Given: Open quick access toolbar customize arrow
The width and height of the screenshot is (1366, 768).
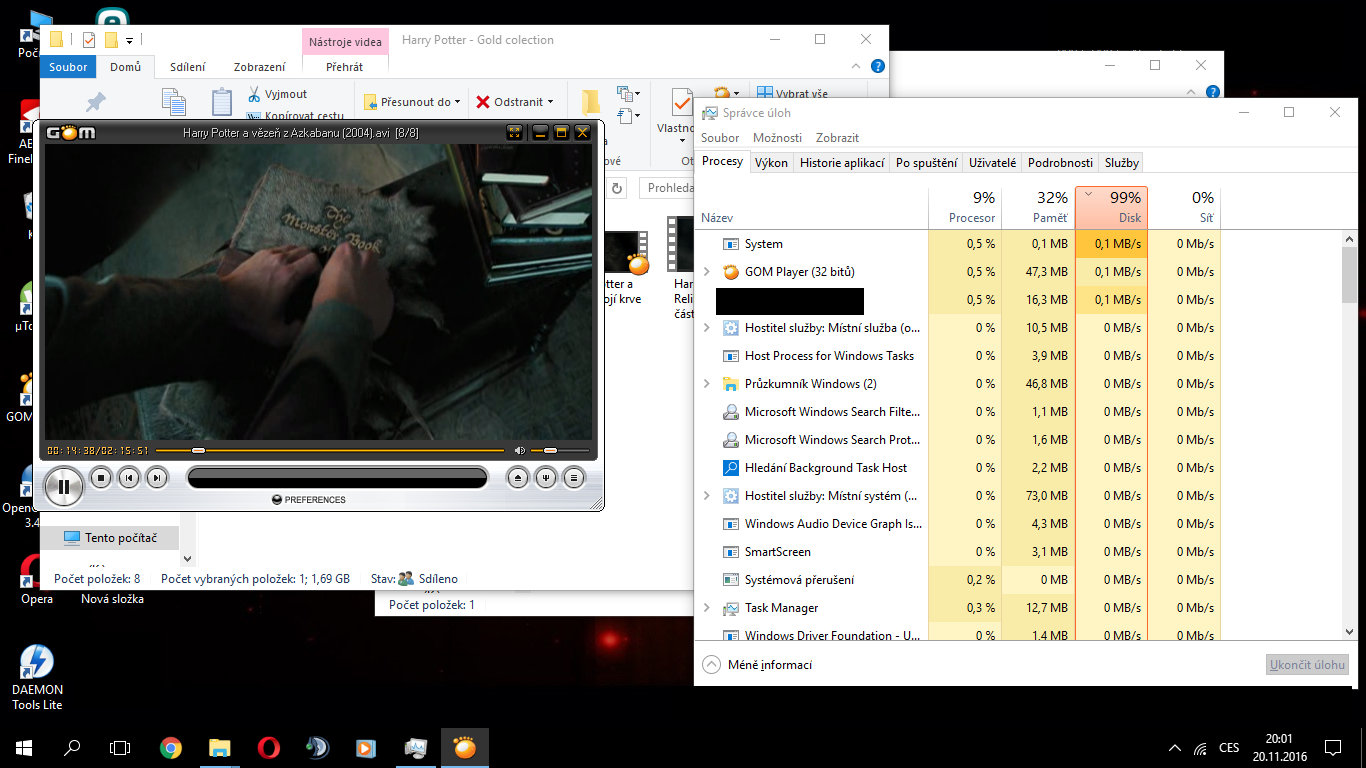Looking at the screenshot, I should pyautogui.click(x=129, y=41).
